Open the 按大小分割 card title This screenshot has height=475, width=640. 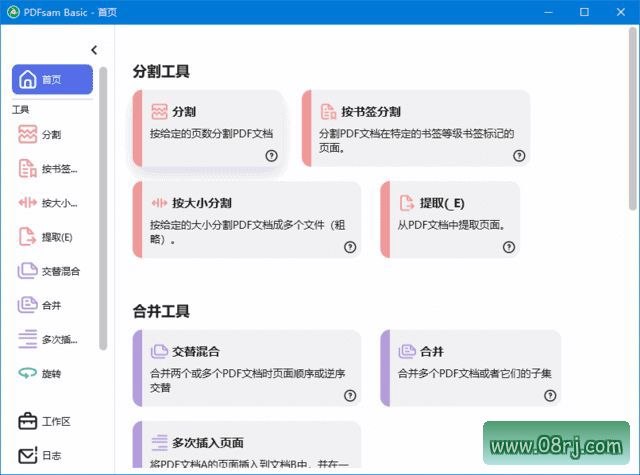202,203
